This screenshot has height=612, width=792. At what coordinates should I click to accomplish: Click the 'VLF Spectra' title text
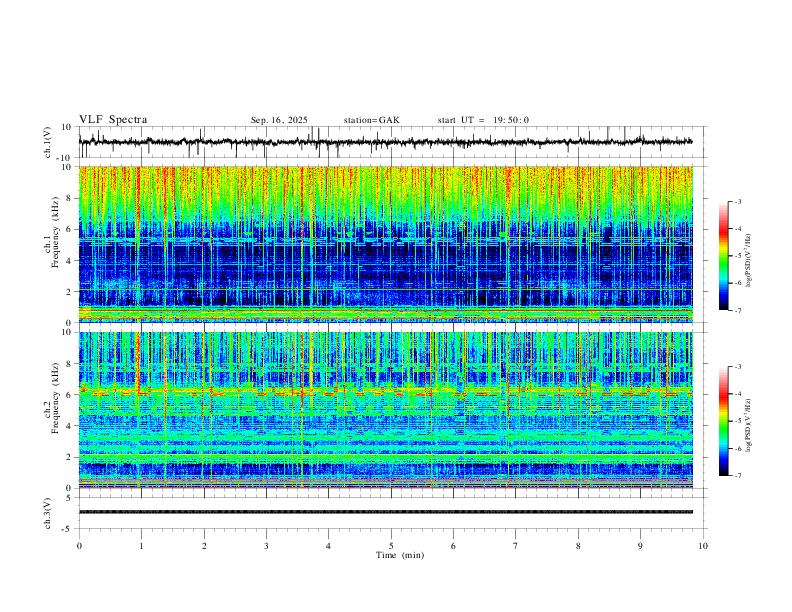pyautogui.click(x=113, y=120)
